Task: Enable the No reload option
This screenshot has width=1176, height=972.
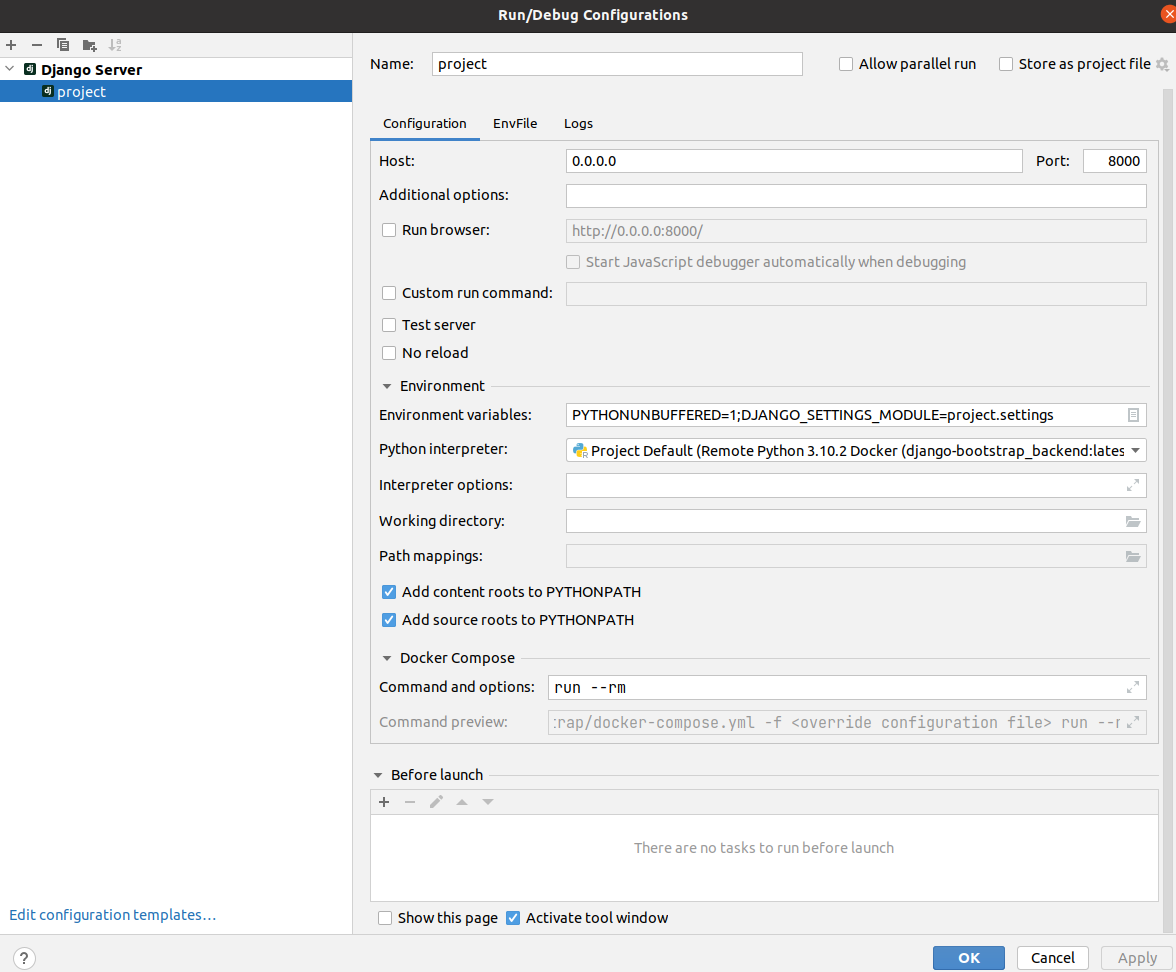Action: click(388, 353)
